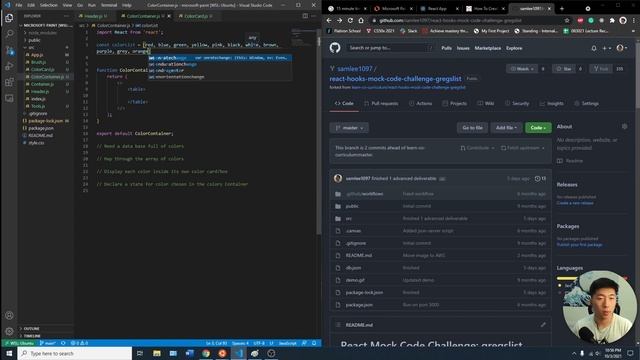Open the Accounts icon in VS Code activity bar
Image resolution: width=640 pixels, height=360 pixels.
point(9,315)
